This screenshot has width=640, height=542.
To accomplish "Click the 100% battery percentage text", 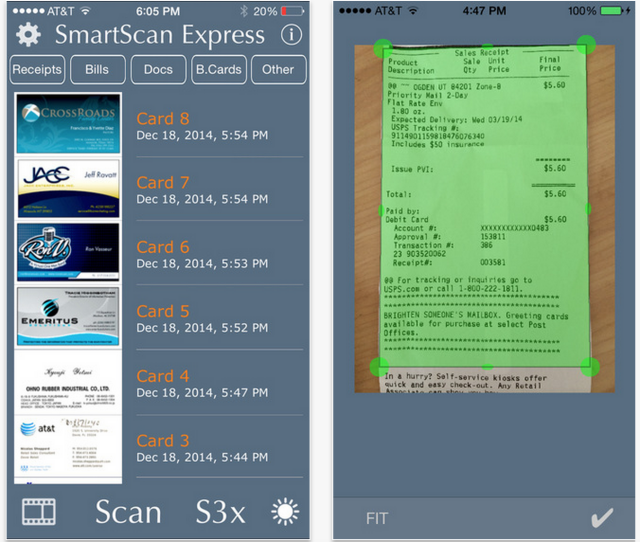I will [x=582, y=11].
